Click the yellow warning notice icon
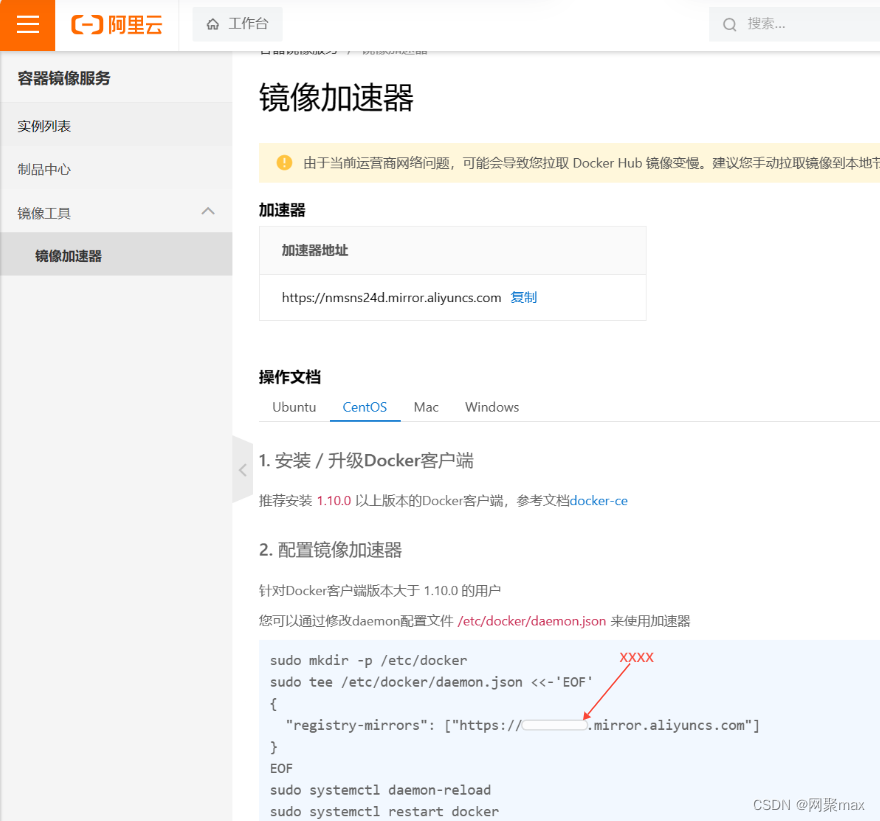880x821 pixels. coord(285,163)
